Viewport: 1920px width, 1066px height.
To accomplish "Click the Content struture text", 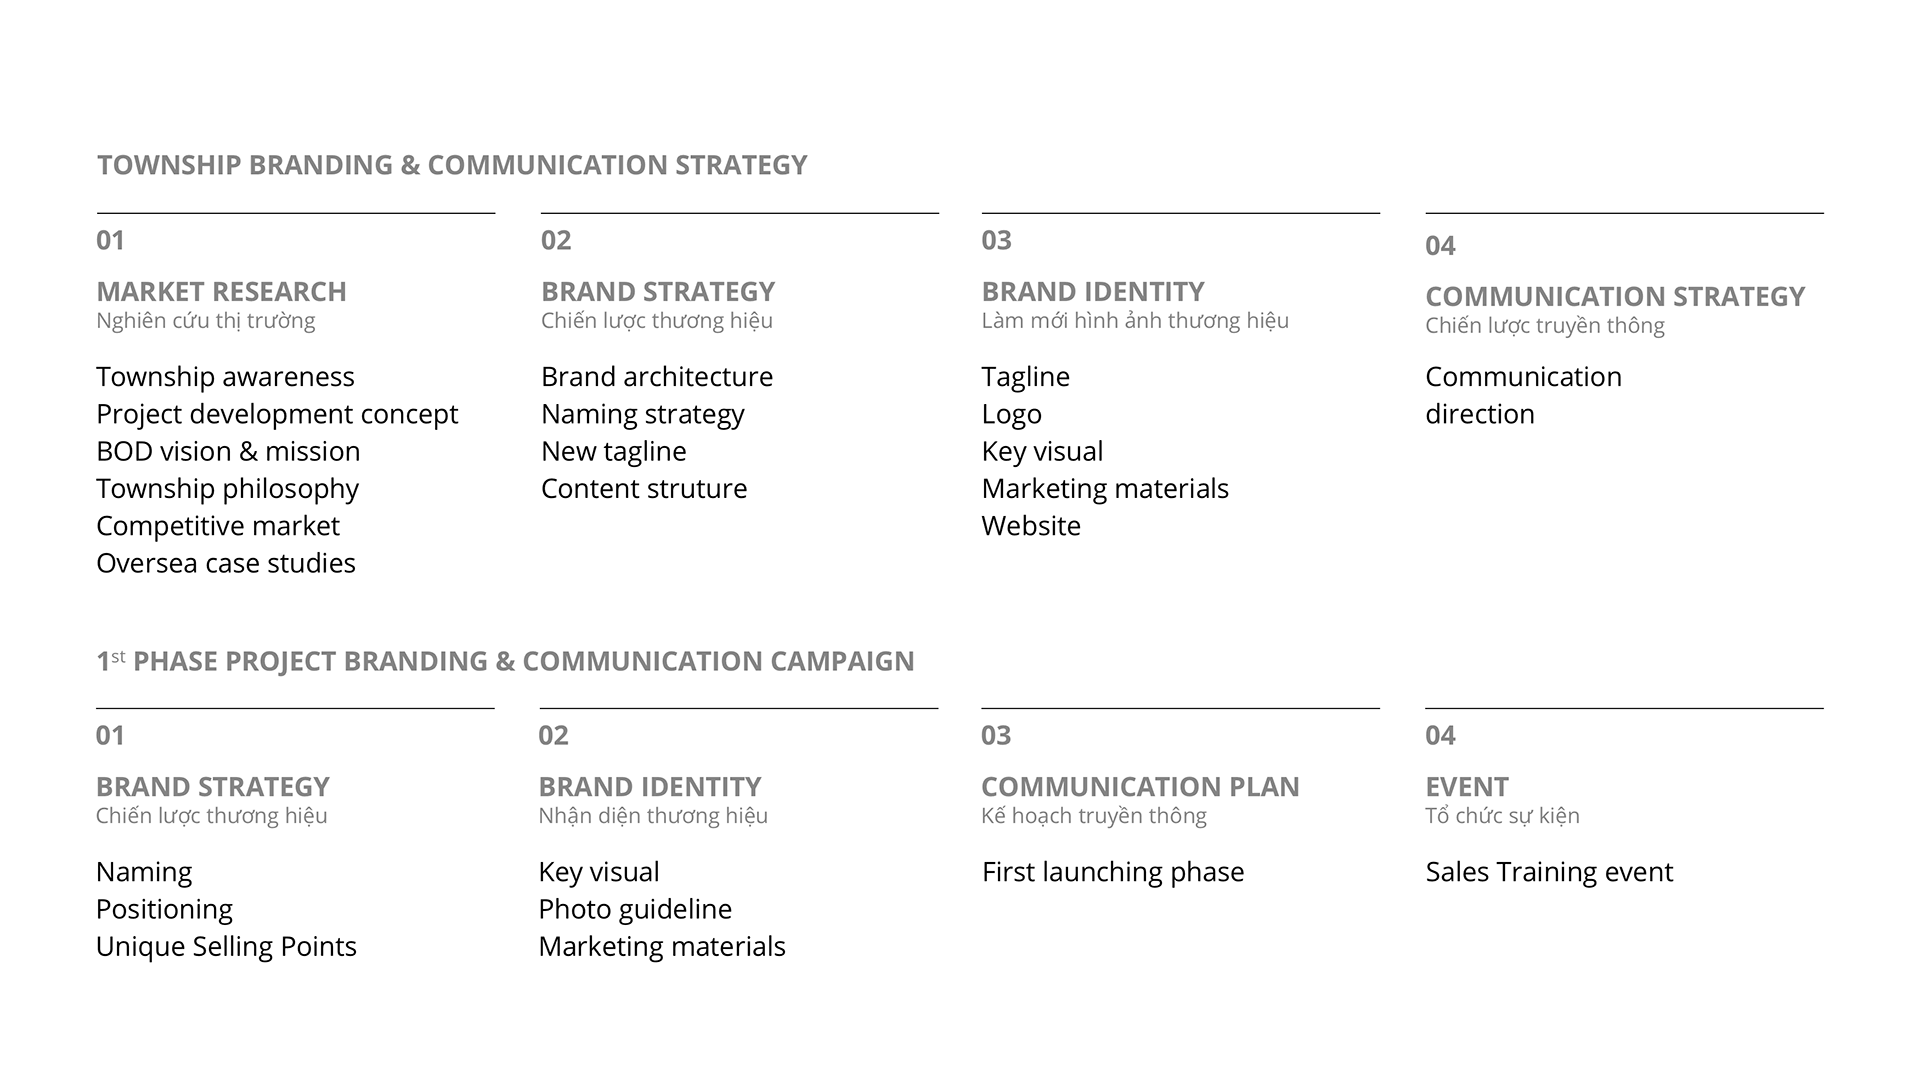I will [644, 489].
